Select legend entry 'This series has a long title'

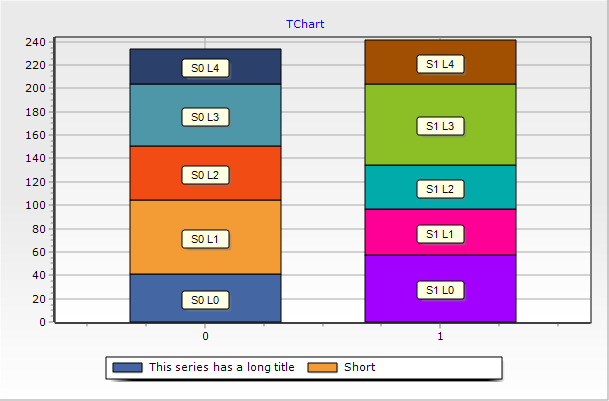click(x=222, y=367)
